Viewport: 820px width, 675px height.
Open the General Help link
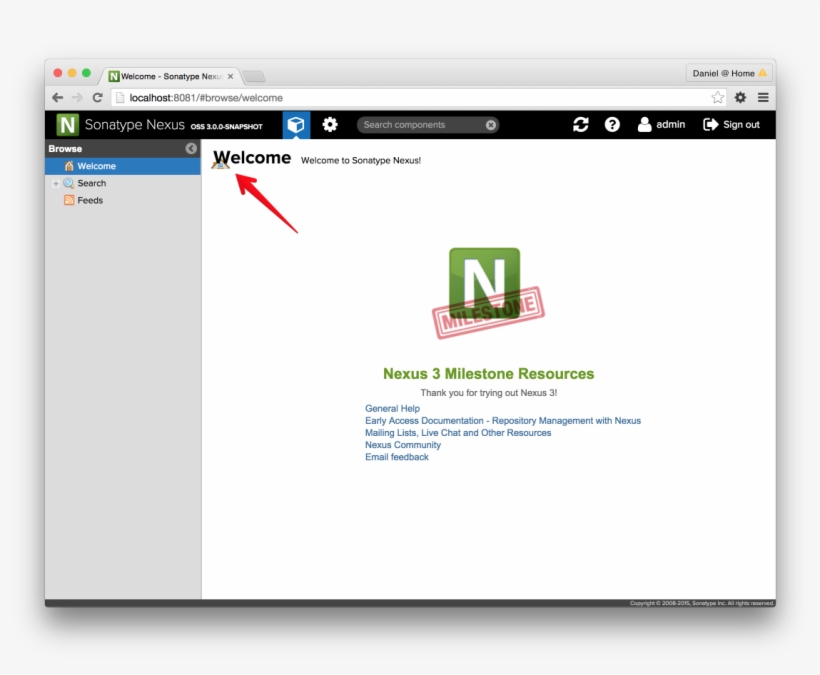coord(392,408)
